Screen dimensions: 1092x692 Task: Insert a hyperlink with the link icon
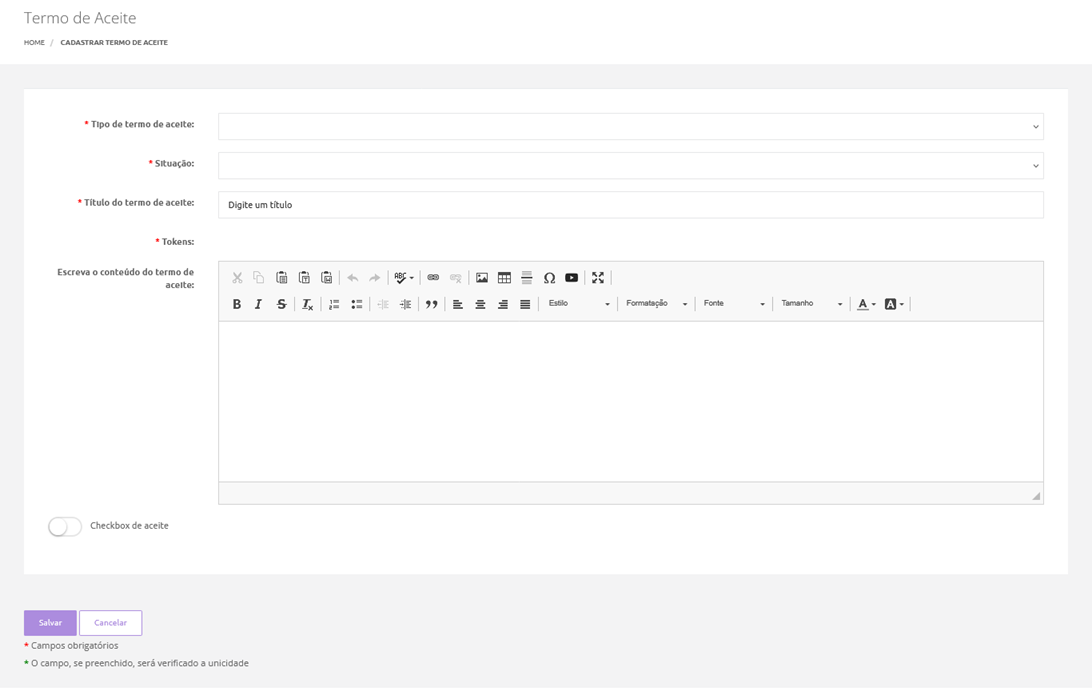pos(433,278)
